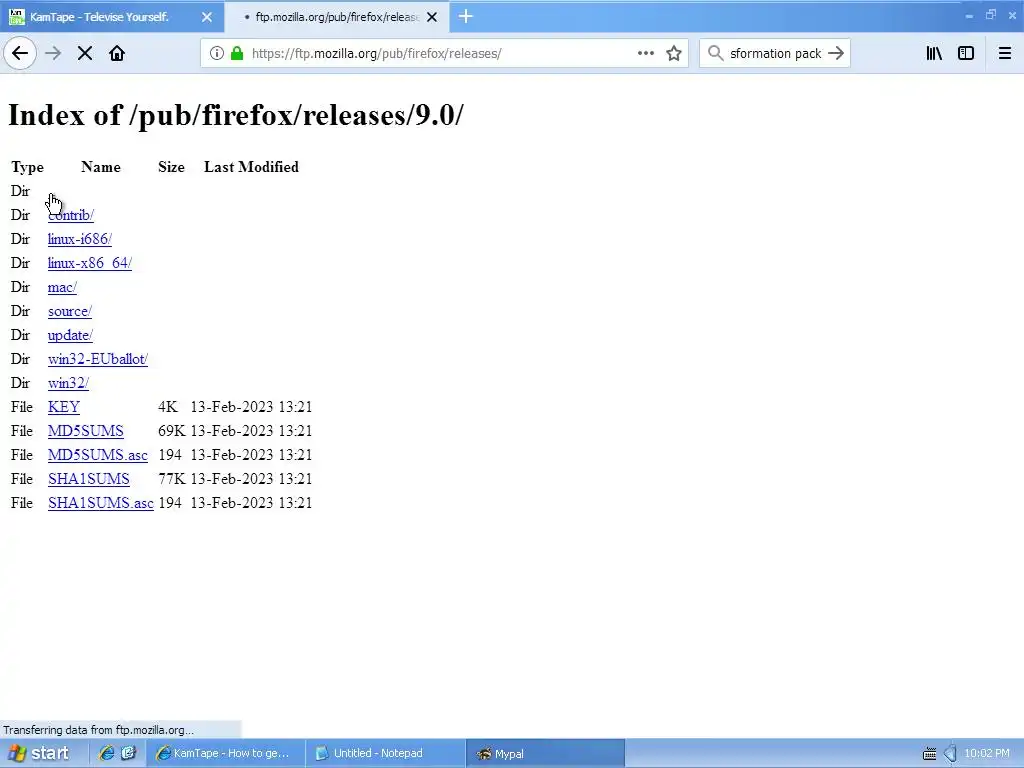
Task: Select the Mypal taskbar button
Action: [546, 753]
